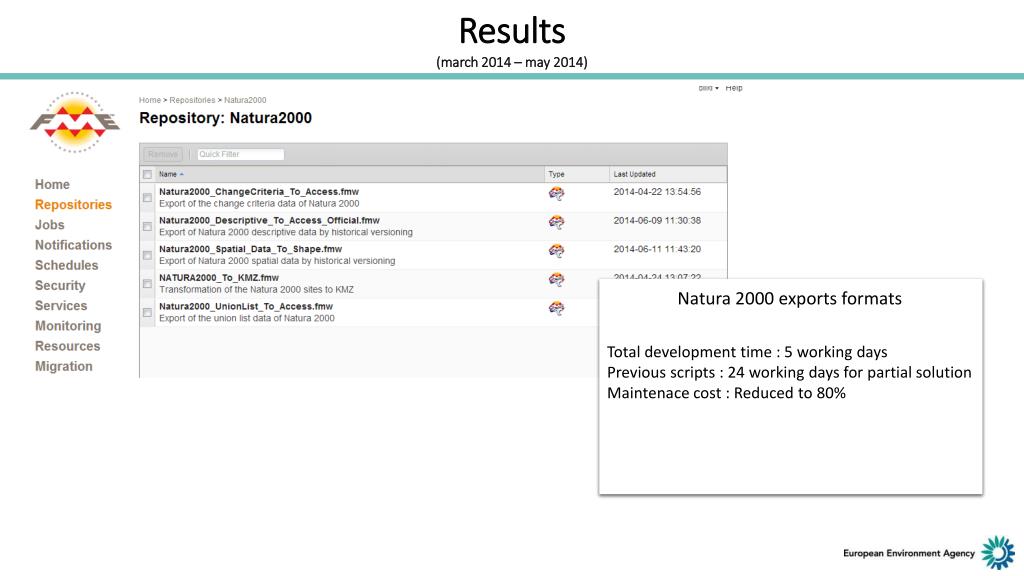Open Natura2000_Spatial_Data_To_Shape.fmw workspace
1024x576 pixels.
(x=250, y=249)
